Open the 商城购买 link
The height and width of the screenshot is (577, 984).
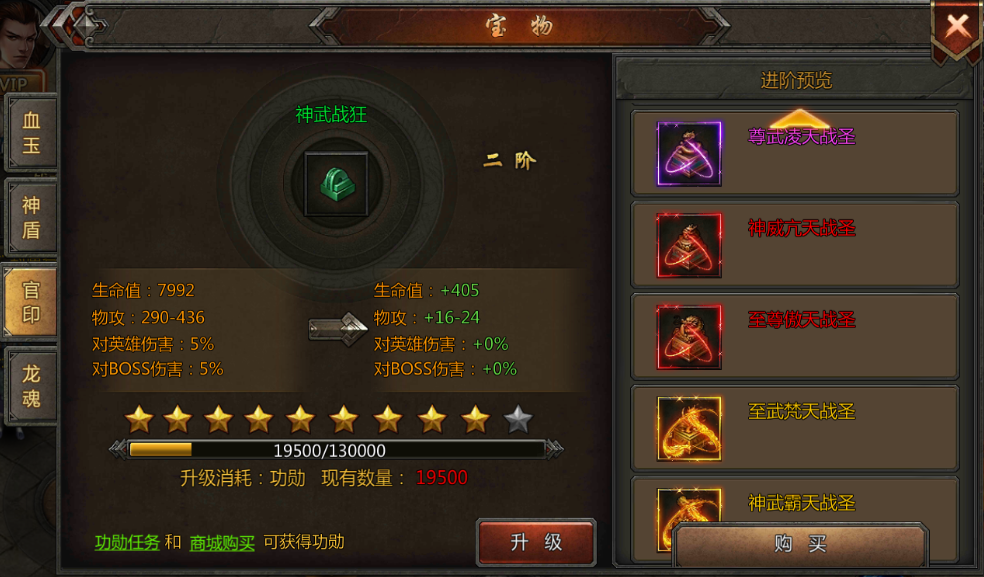[x=222, y=542]
